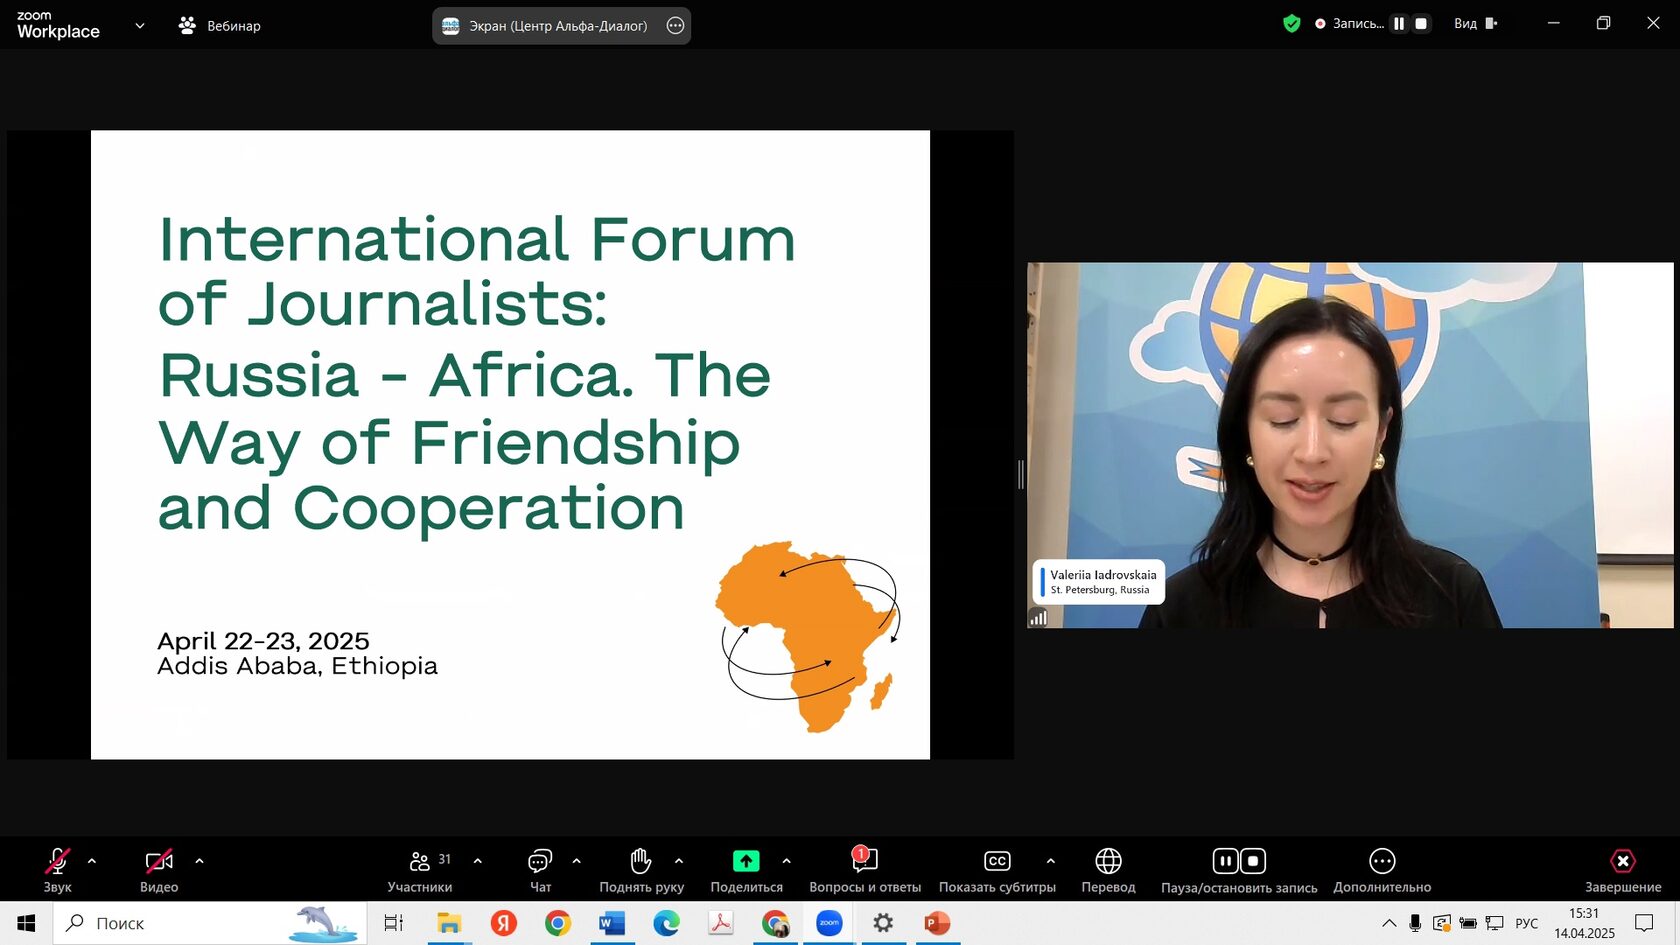
Task: Open the Участники participants panel
Action: [420, 869]
